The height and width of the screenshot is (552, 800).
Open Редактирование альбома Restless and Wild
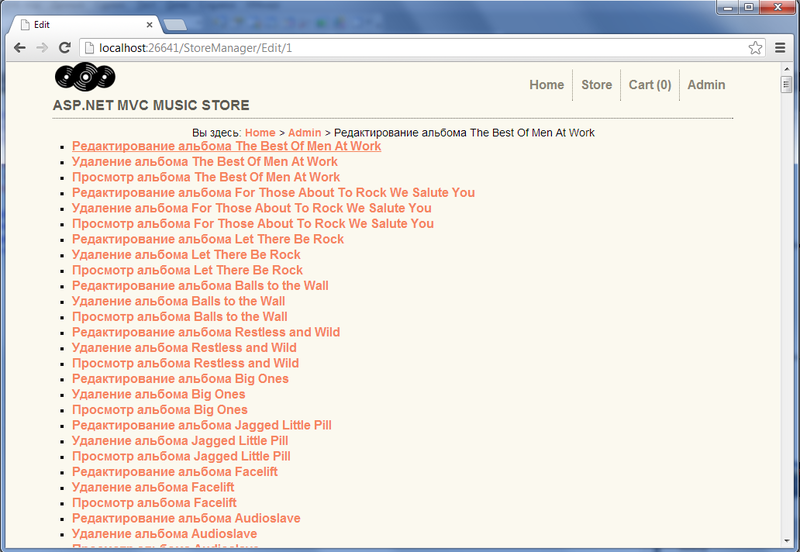tap(206, 332)
